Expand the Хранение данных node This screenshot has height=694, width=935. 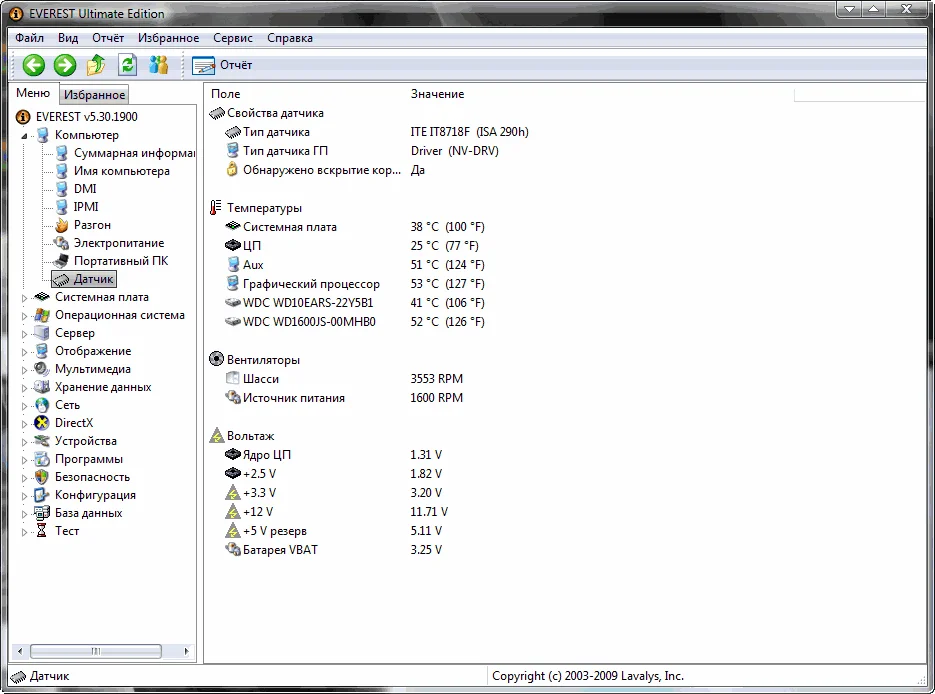(x=24, y=388)
